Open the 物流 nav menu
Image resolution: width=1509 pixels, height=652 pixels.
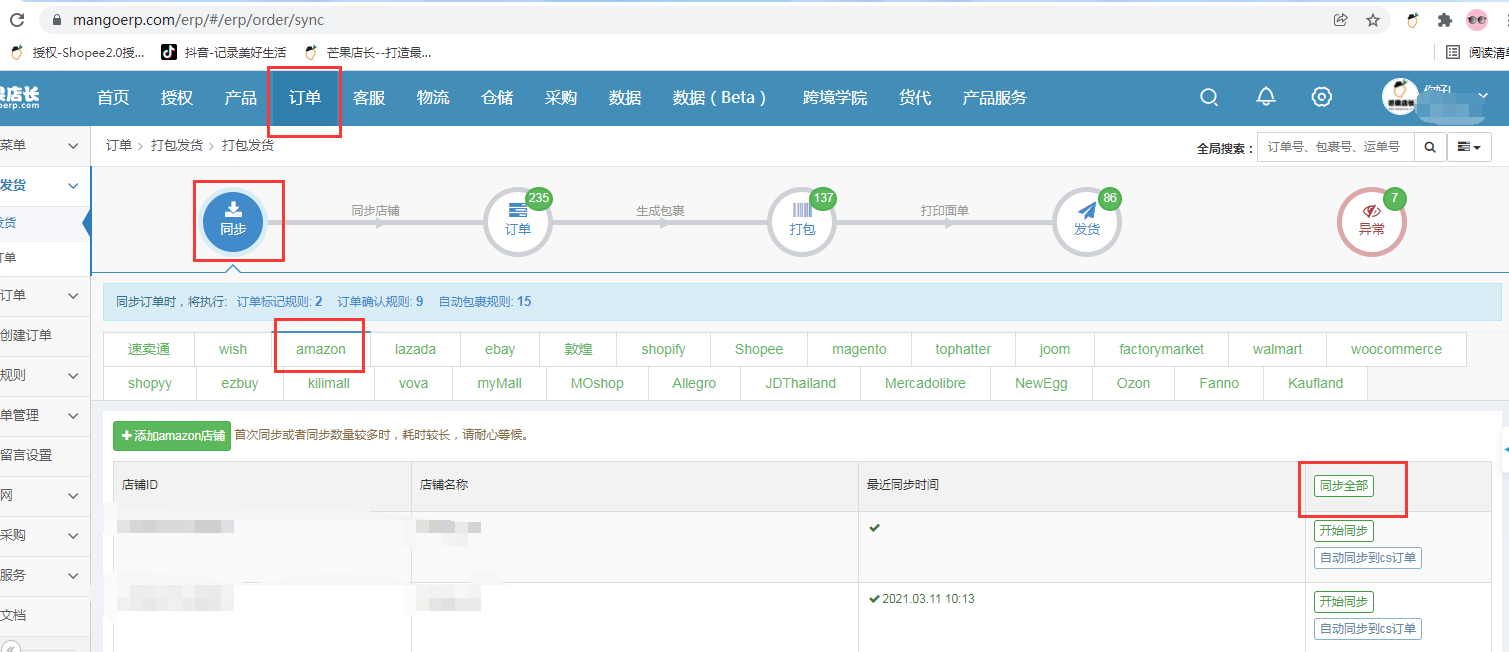(433, 97)
